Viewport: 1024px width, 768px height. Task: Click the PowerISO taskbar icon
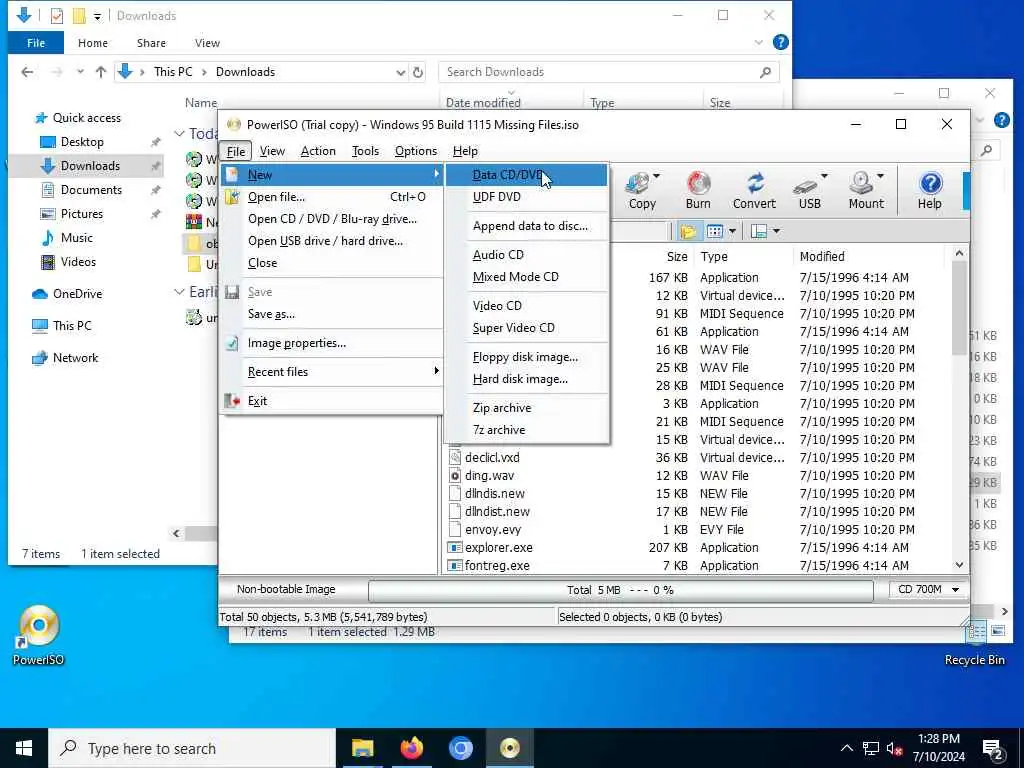coord(509,748)
